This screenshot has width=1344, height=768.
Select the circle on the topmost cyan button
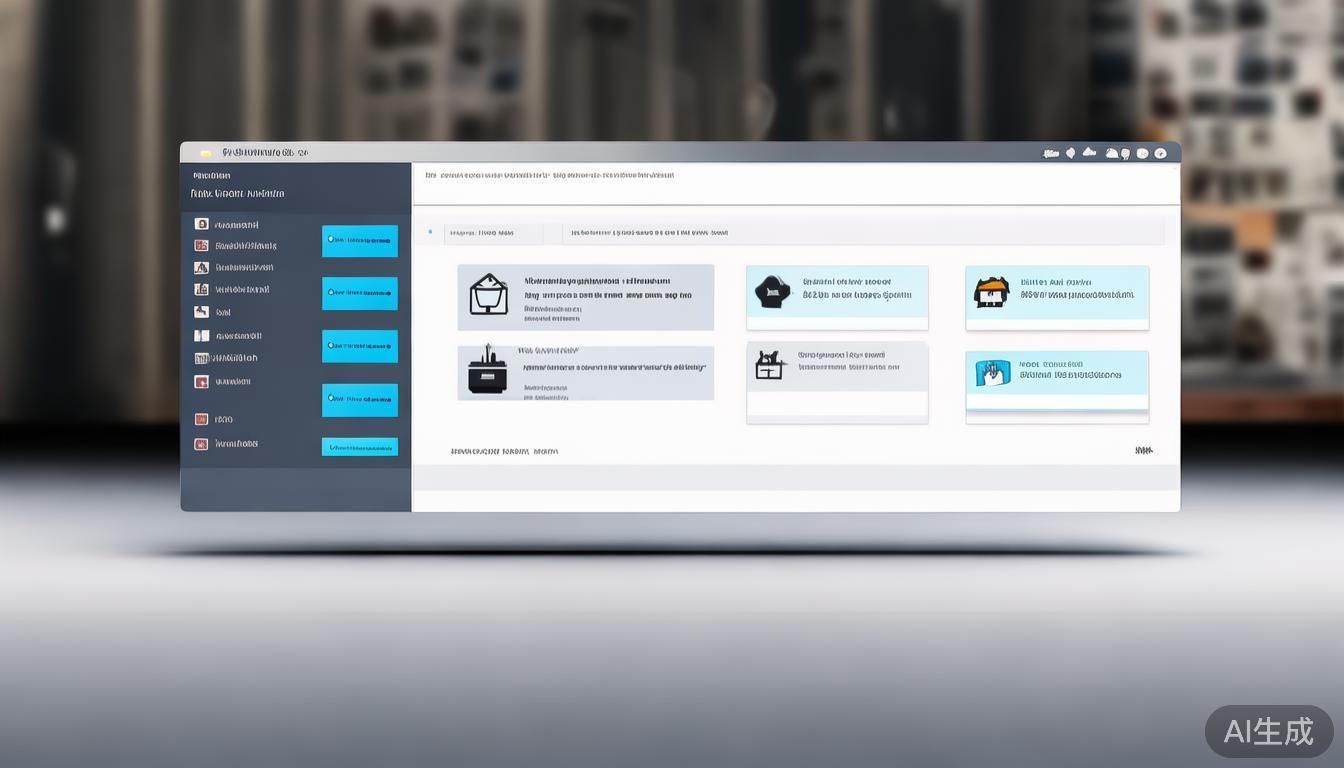[x=333, y=240]
